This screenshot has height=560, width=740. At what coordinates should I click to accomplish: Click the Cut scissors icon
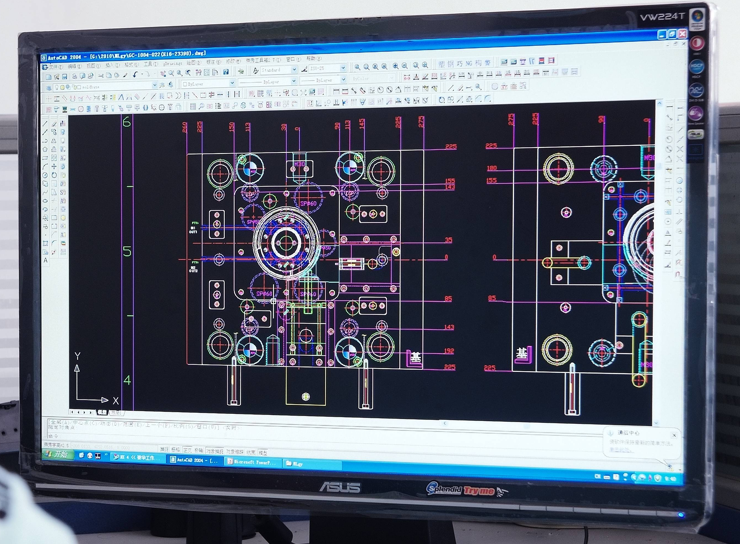point(101,76)
